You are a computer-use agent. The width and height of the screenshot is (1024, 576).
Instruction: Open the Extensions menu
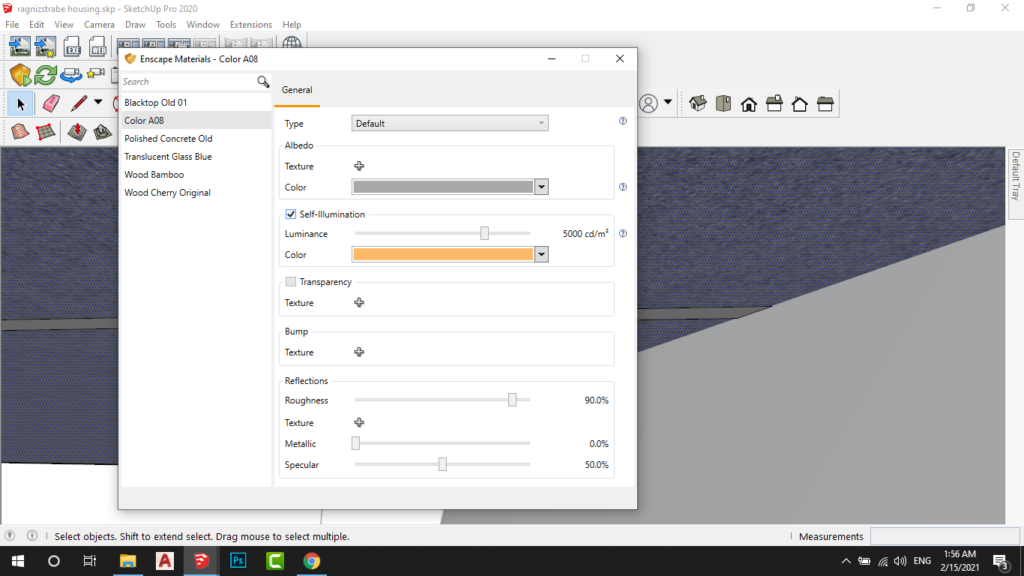(x=251, y=25)
